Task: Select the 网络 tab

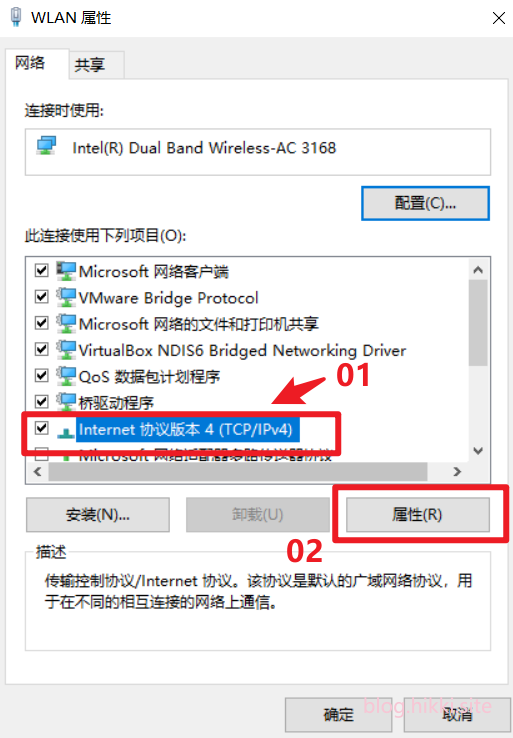Action: (x=30, y=63)
